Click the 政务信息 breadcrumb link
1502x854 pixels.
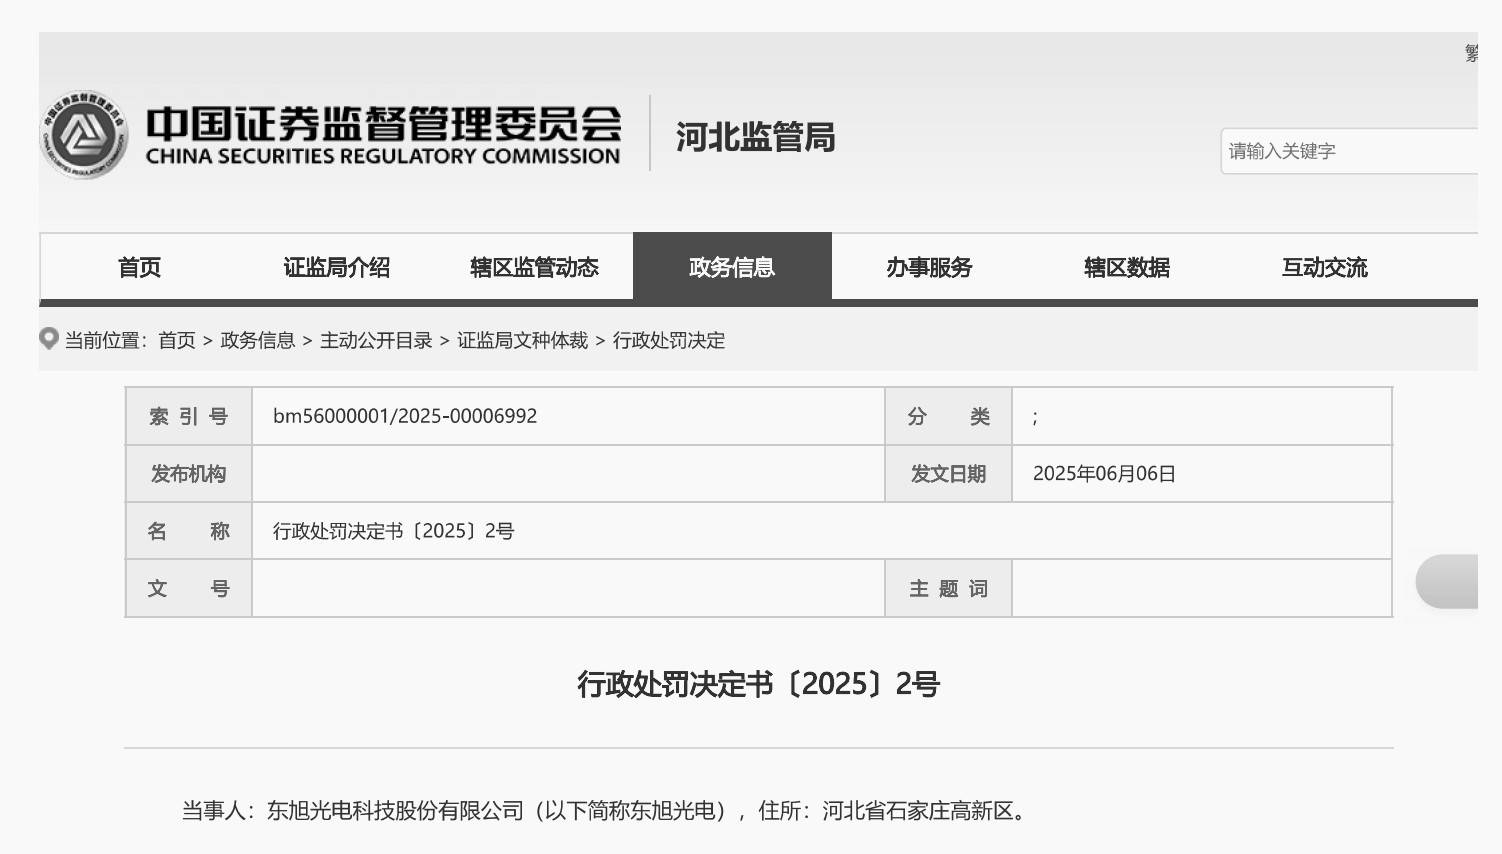[x=257, y=340]
